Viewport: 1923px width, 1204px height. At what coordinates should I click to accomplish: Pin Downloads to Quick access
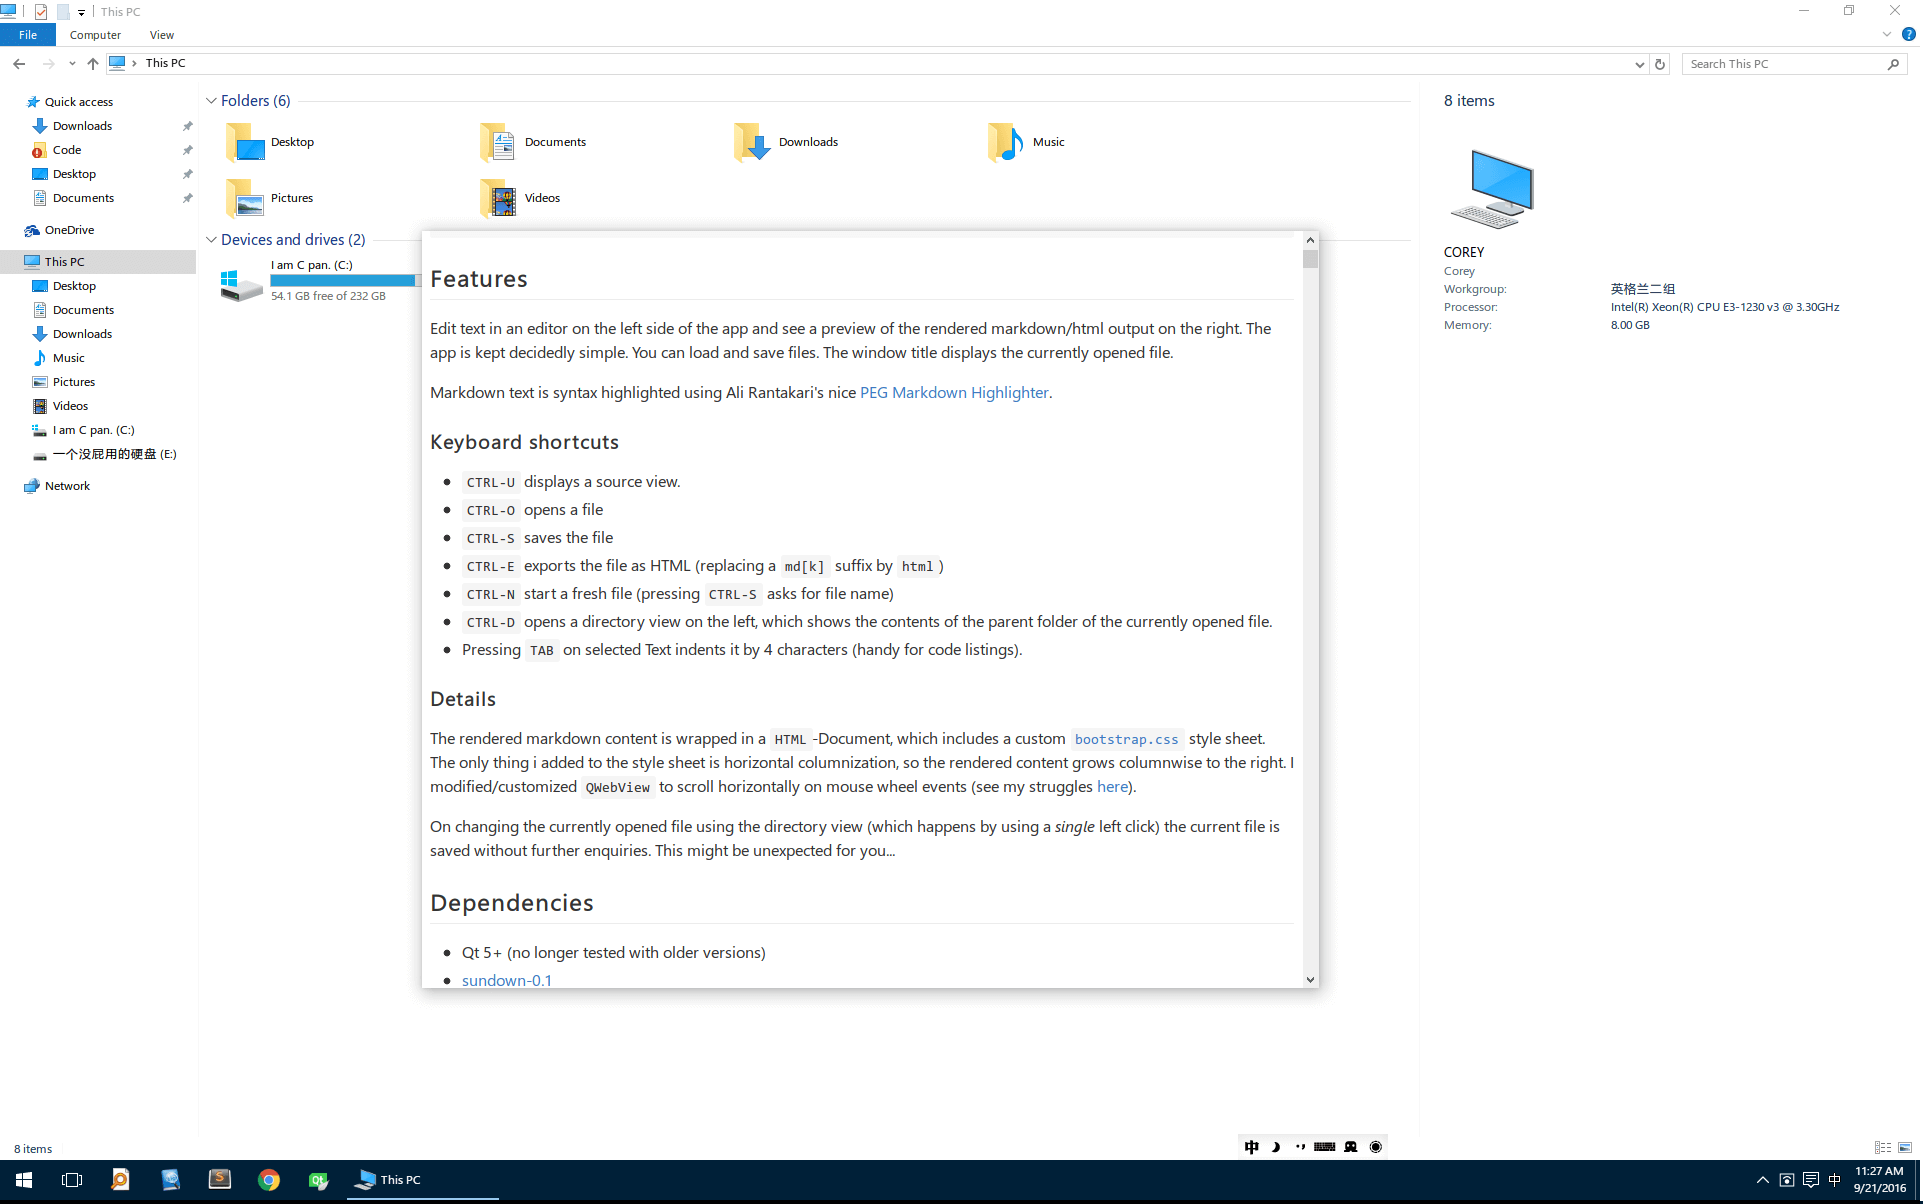coord(187,126)
